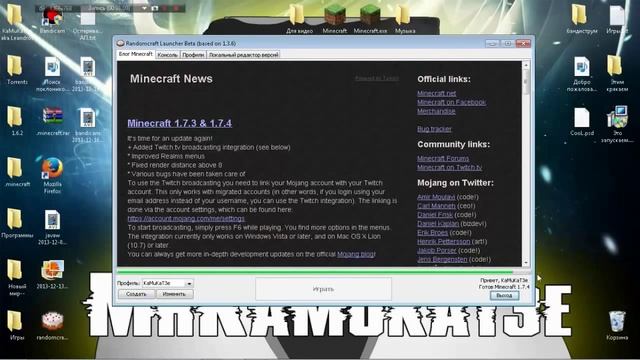This screenshot has width=640, height=360.
Task: Select the Это запускаем installer icon
Action: click(617, 124)
